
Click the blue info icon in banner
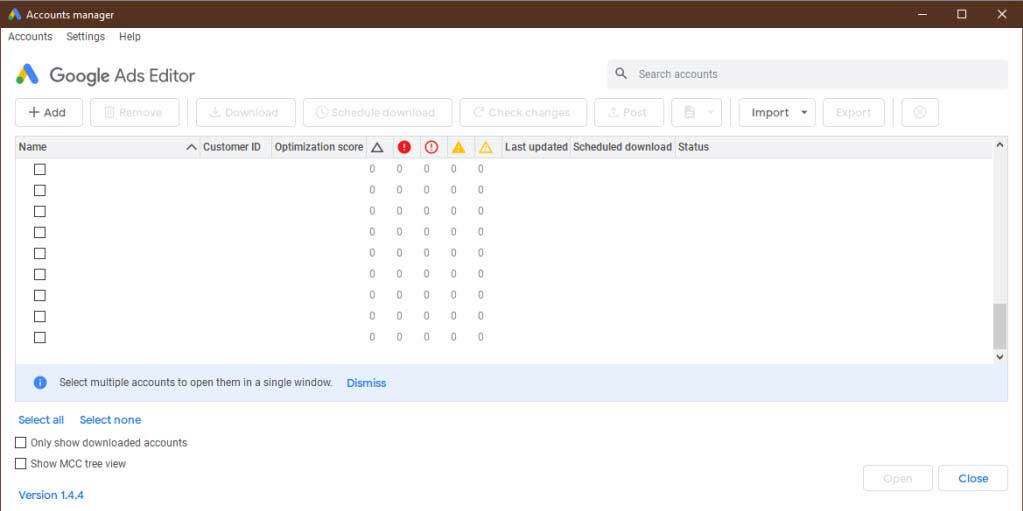pos(40,382)
